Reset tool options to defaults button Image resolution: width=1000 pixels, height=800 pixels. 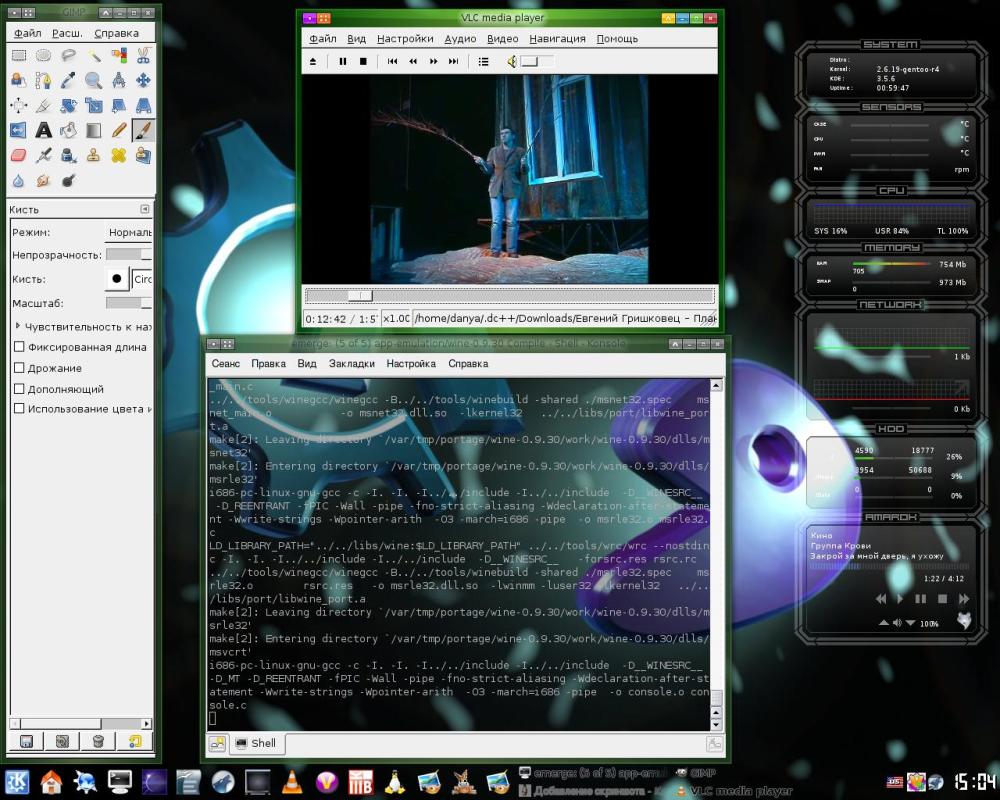click(135, 741)
